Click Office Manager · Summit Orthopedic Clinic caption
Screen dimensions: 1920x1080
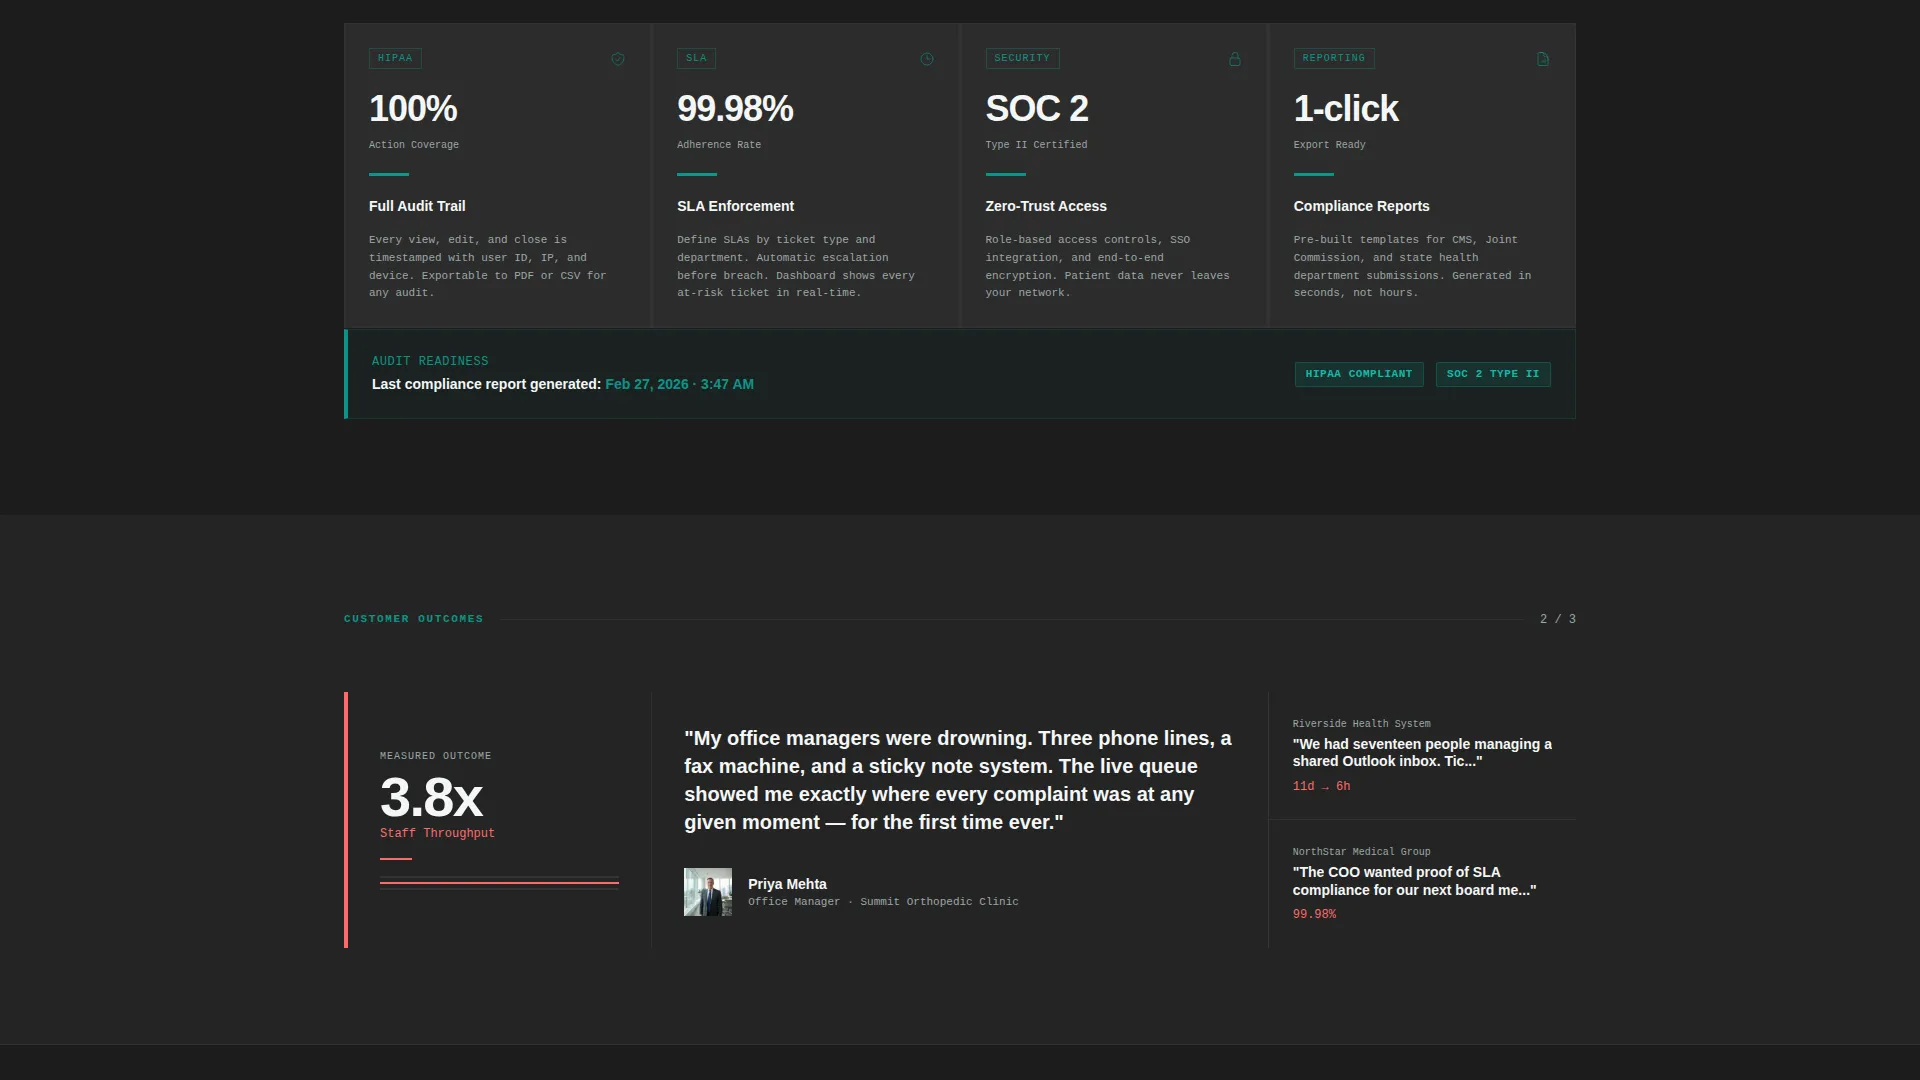pyautogui.click(x=883, y=902)
